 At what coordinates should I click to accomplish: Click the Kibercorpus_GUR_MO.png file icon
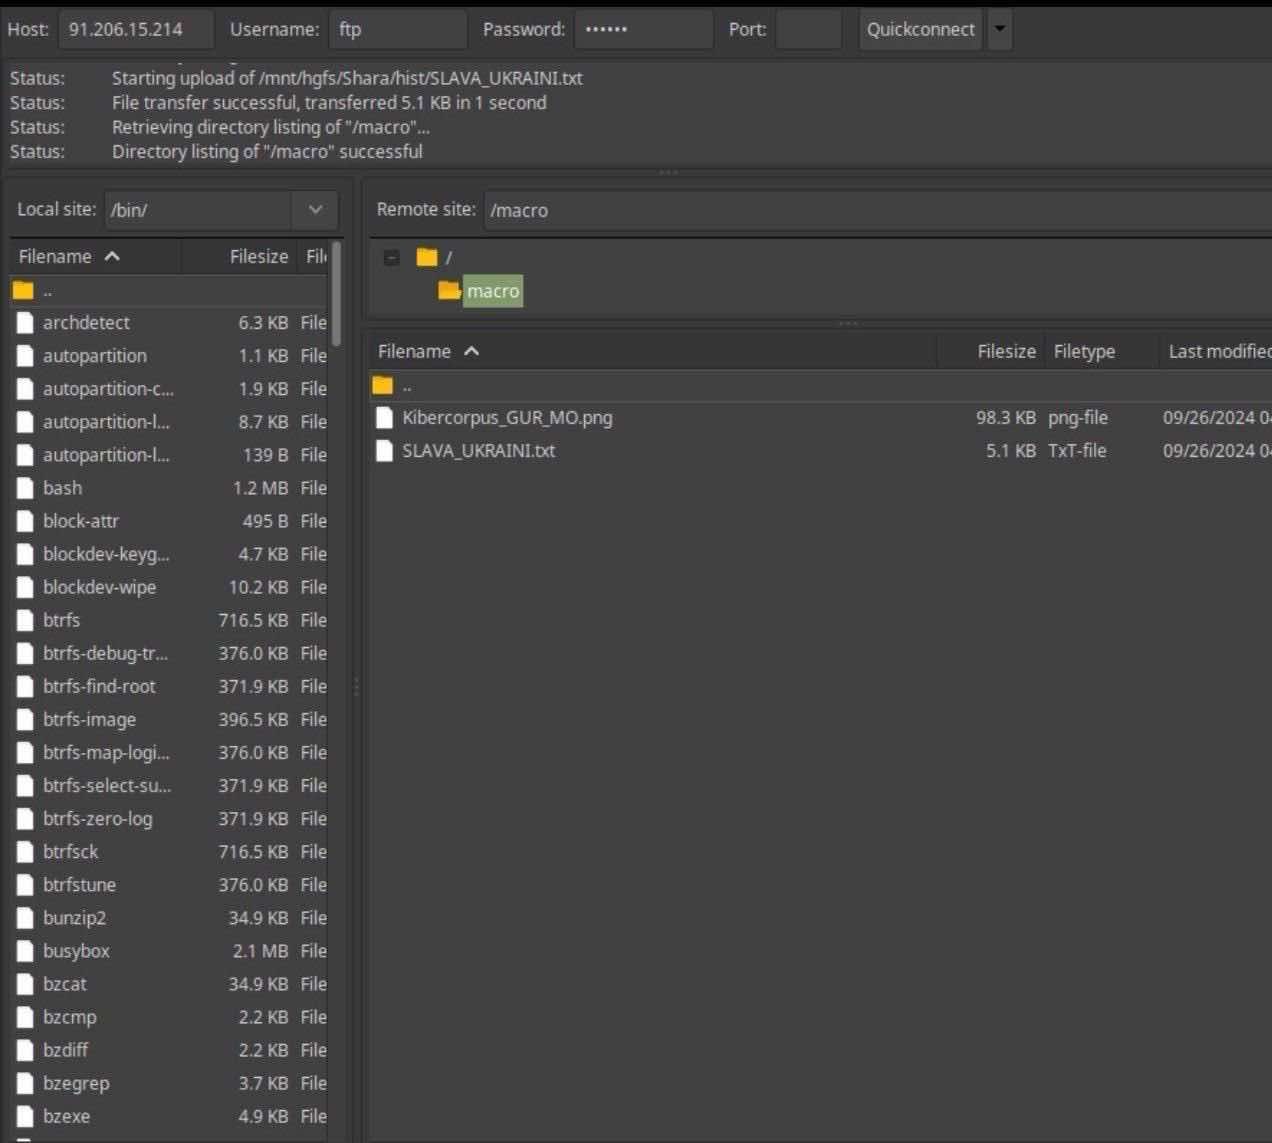click(x=384, y=418)
